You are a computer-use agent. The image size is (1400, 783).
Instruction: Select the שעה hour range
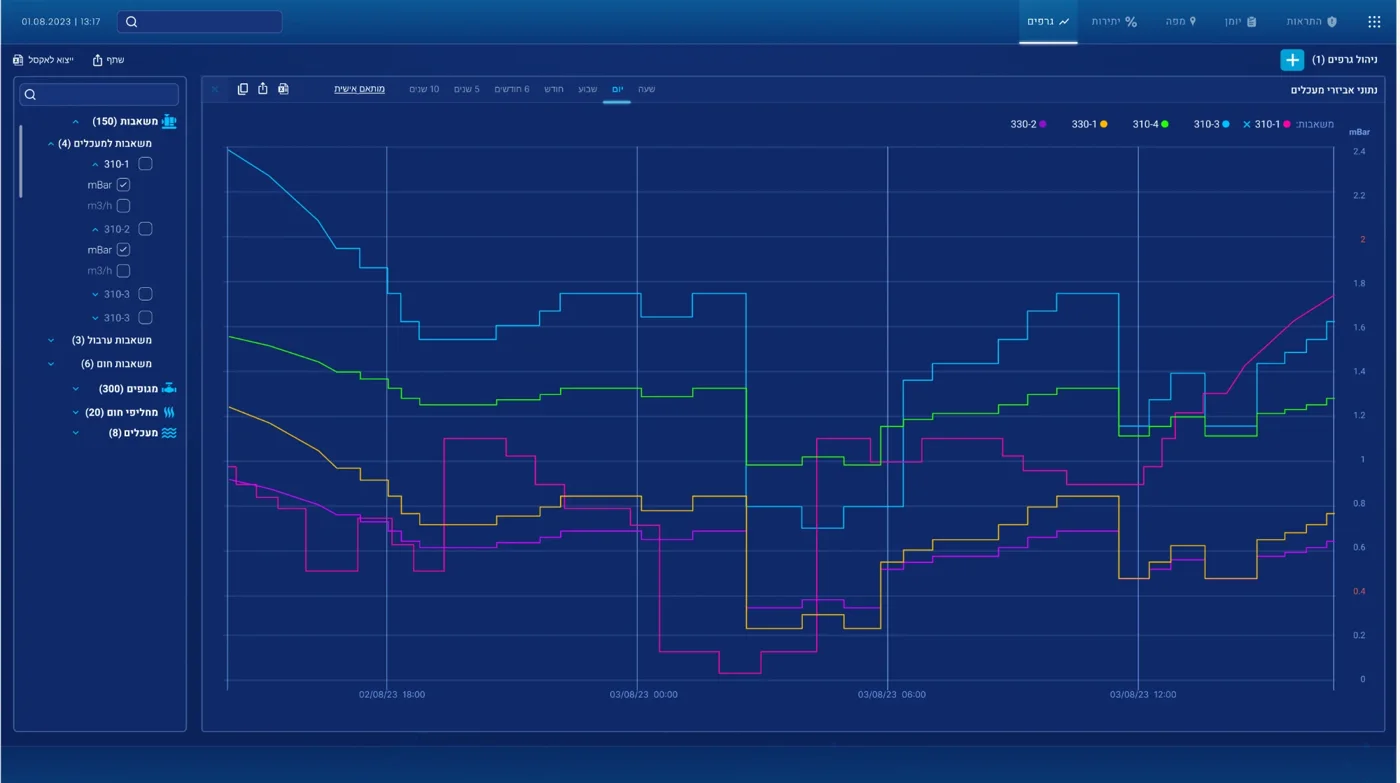click(647, 89)
